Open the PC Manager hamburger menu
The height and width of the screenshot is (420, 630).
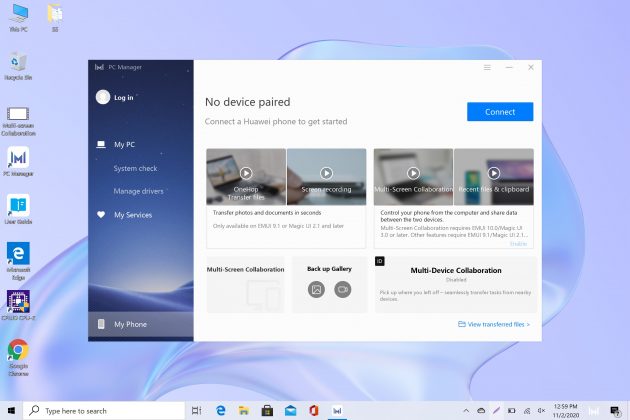tap(487, 67)
